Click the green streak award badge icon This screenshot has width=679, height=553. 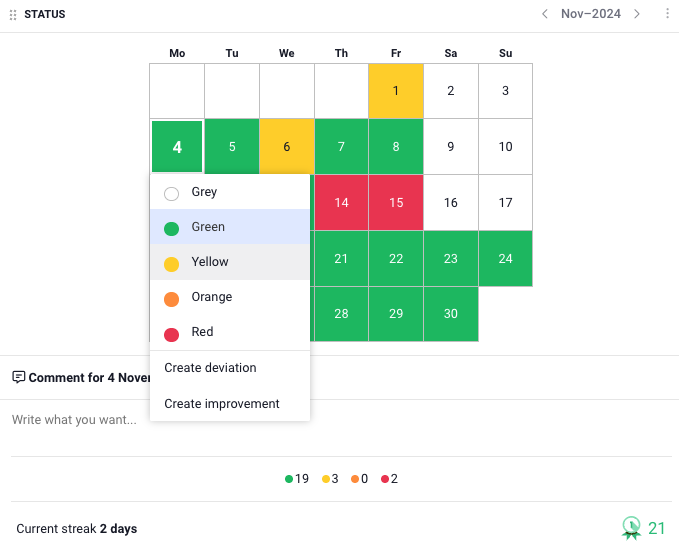(631, 528)
